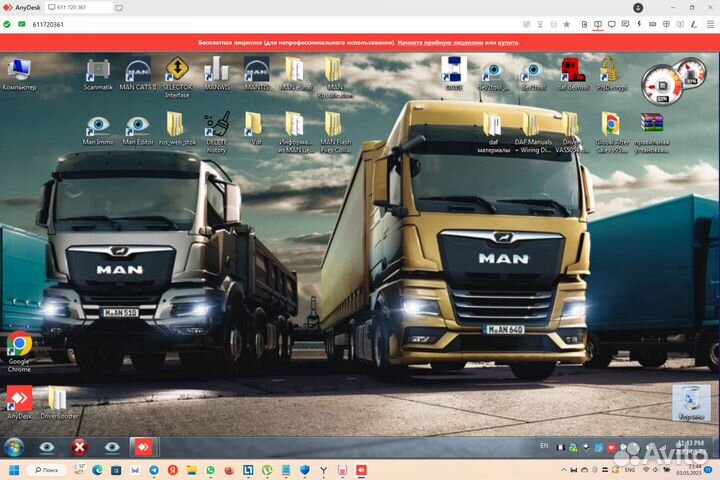The width and height of the screenshot is (720, 480).
Task: Click the remote Windows 7 Start orb
Action: point(14,447)
